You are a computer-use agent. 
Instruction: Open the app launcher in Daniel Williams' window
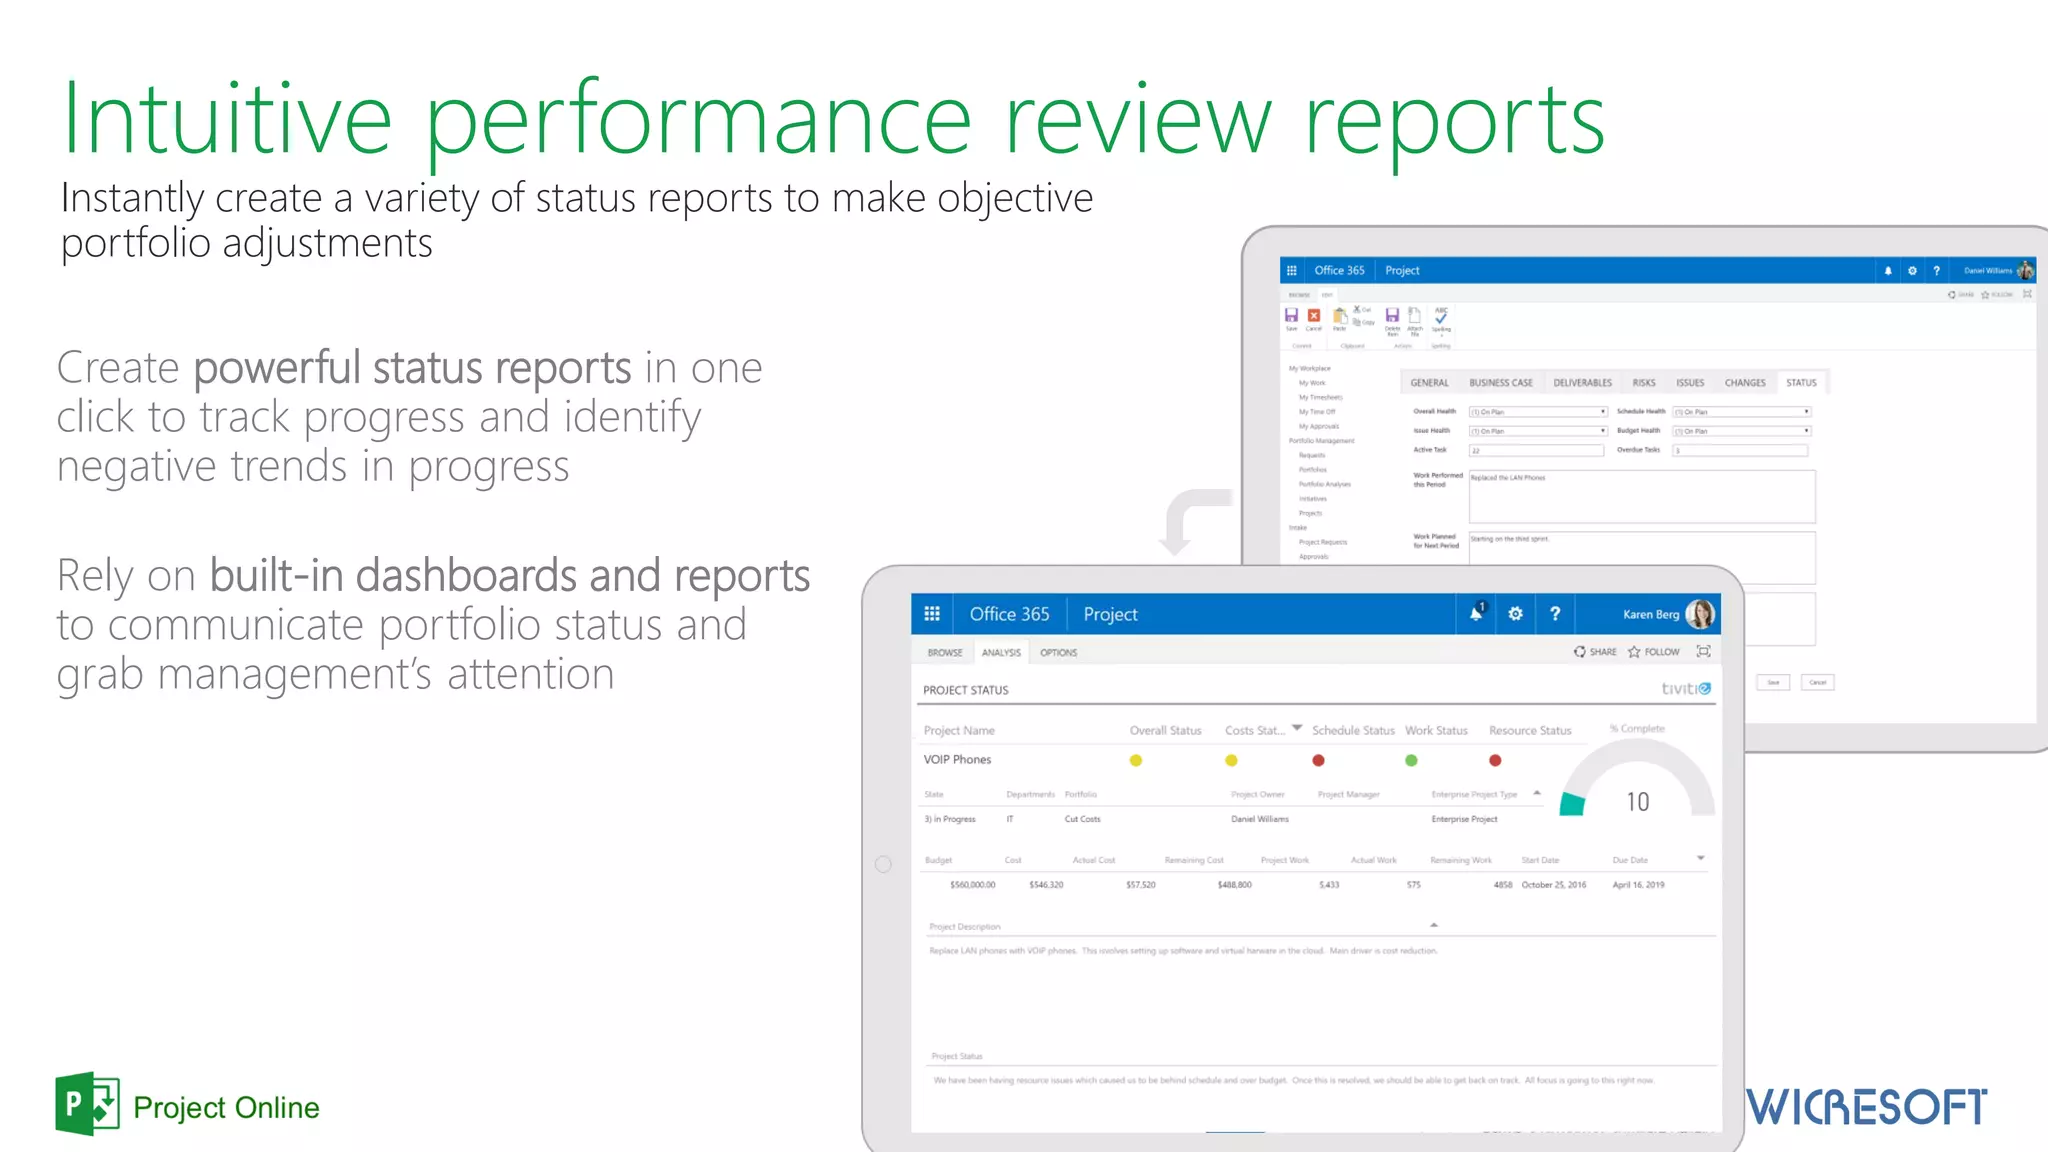(1292, 270)
